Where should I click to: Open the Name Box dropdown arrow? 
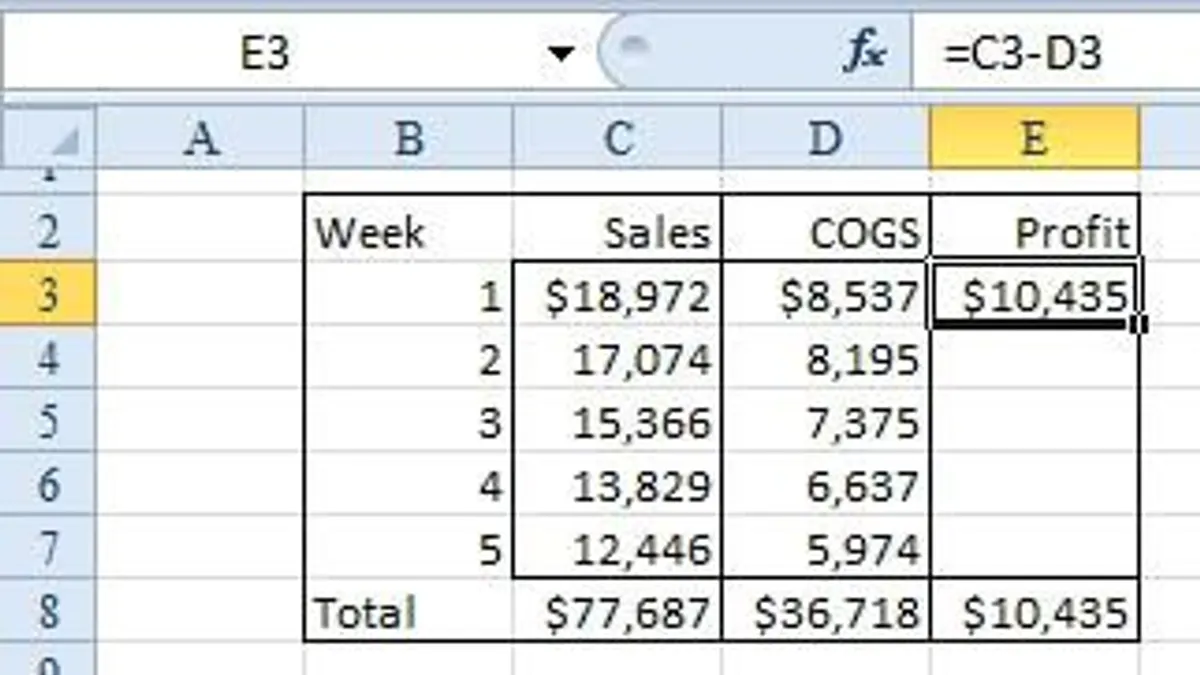pos(563,53)
